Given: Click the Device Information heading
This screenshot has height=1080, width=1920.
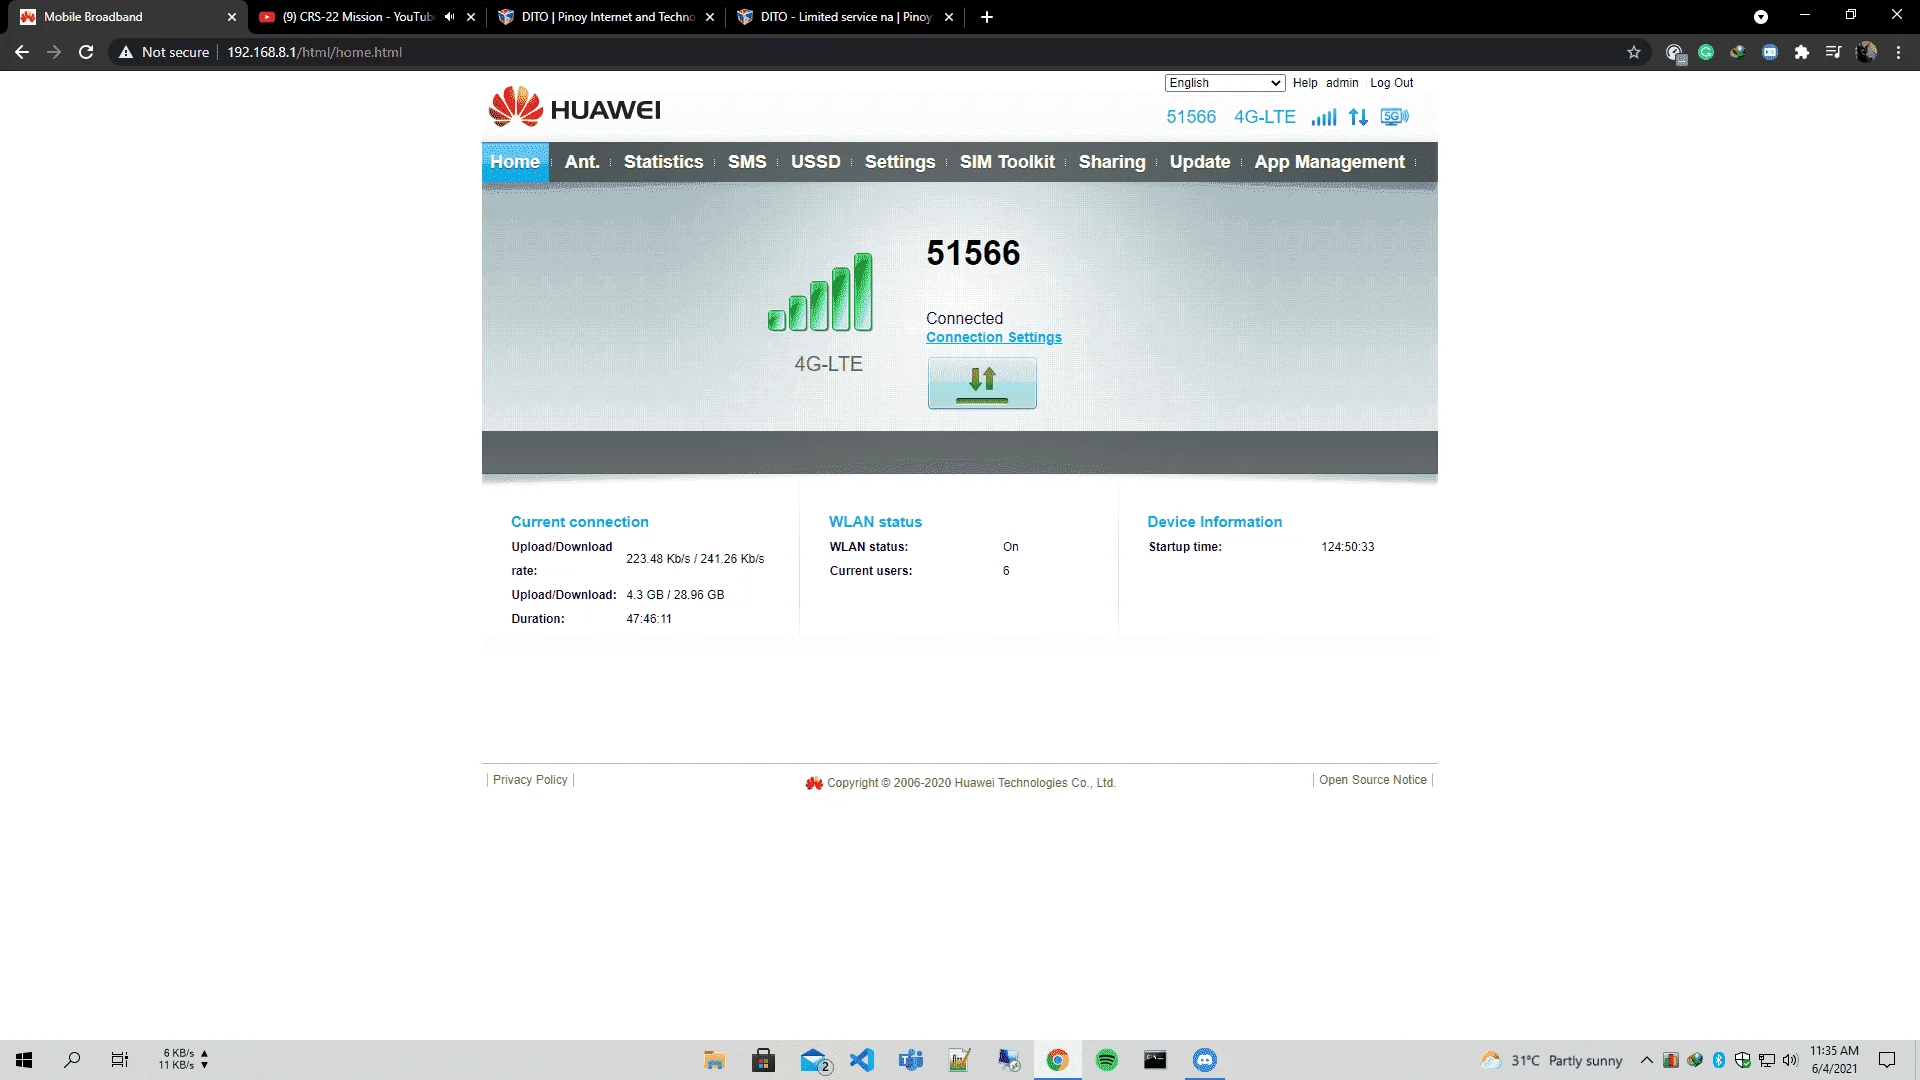Looking at the screenshot, I should pyautogui.click(x=1214, y=522).
